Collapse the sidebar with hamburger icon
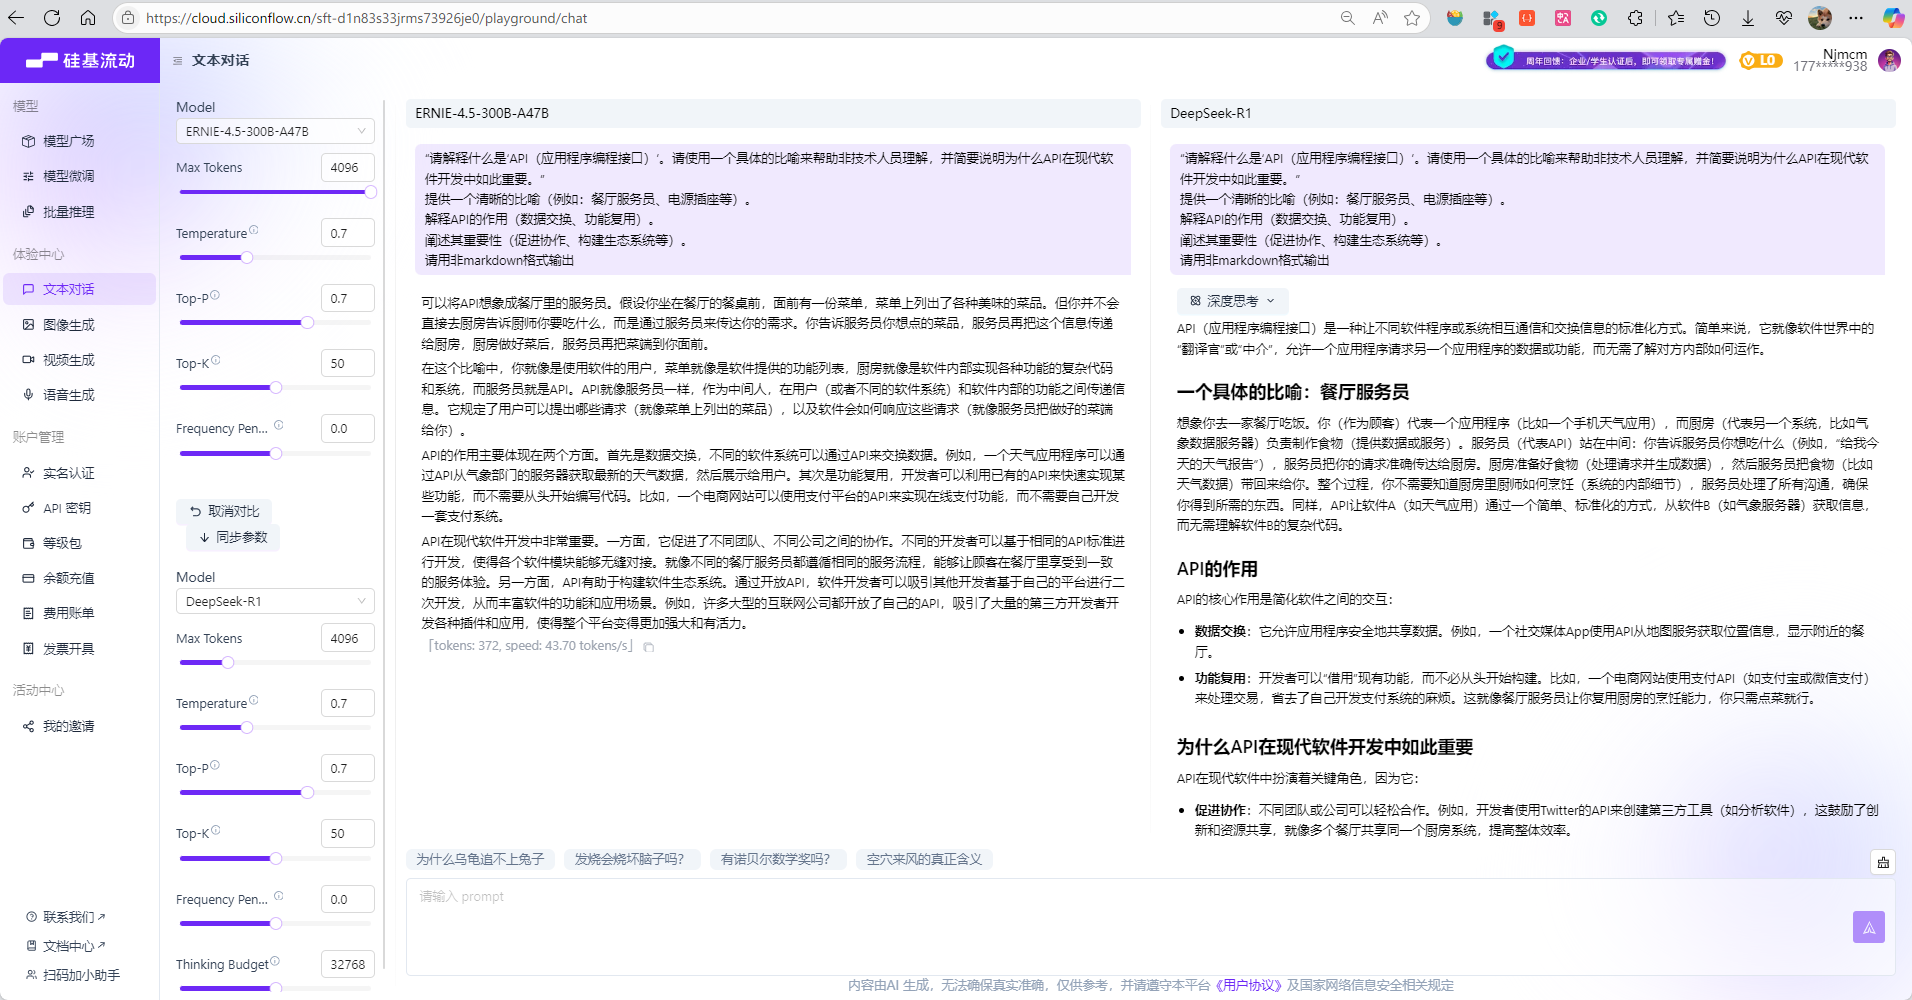 coord(178,61)
